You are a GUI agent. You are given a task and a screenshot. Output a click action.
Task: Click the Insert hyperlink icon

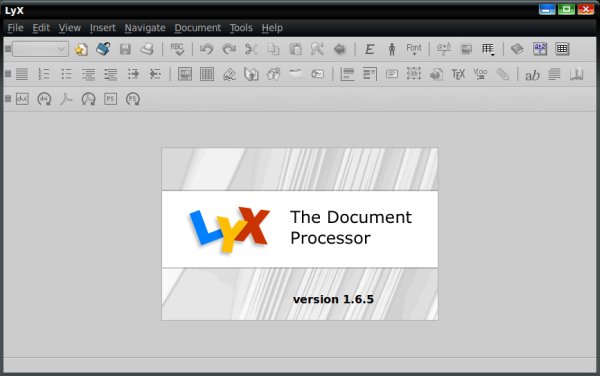tap(436, 74)
